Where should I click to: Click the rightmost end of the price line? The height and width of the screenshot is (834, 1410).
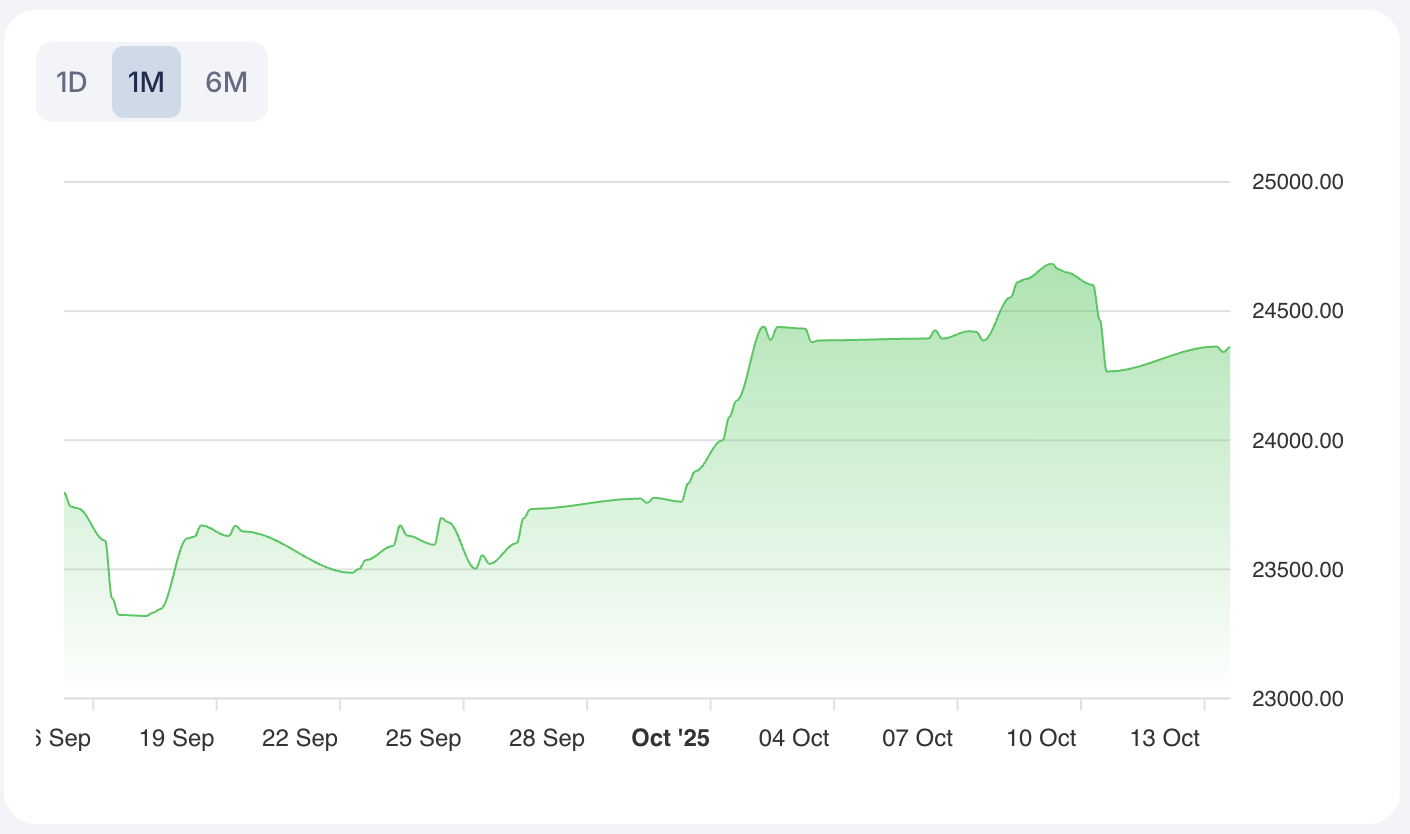1229,347
